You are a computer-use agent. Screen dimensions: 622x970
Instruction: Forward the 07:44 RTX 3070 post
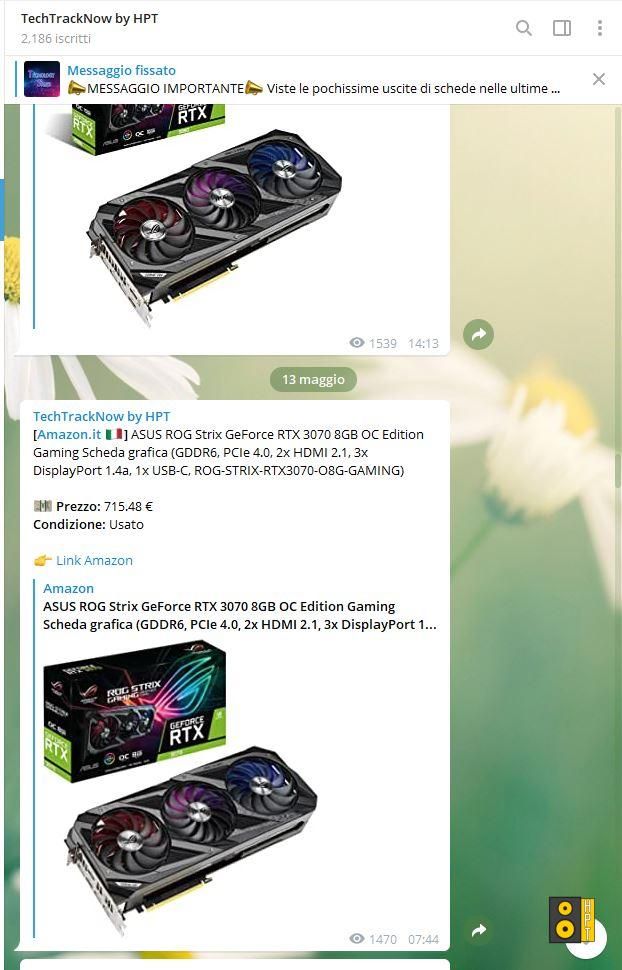pos(478,930)
